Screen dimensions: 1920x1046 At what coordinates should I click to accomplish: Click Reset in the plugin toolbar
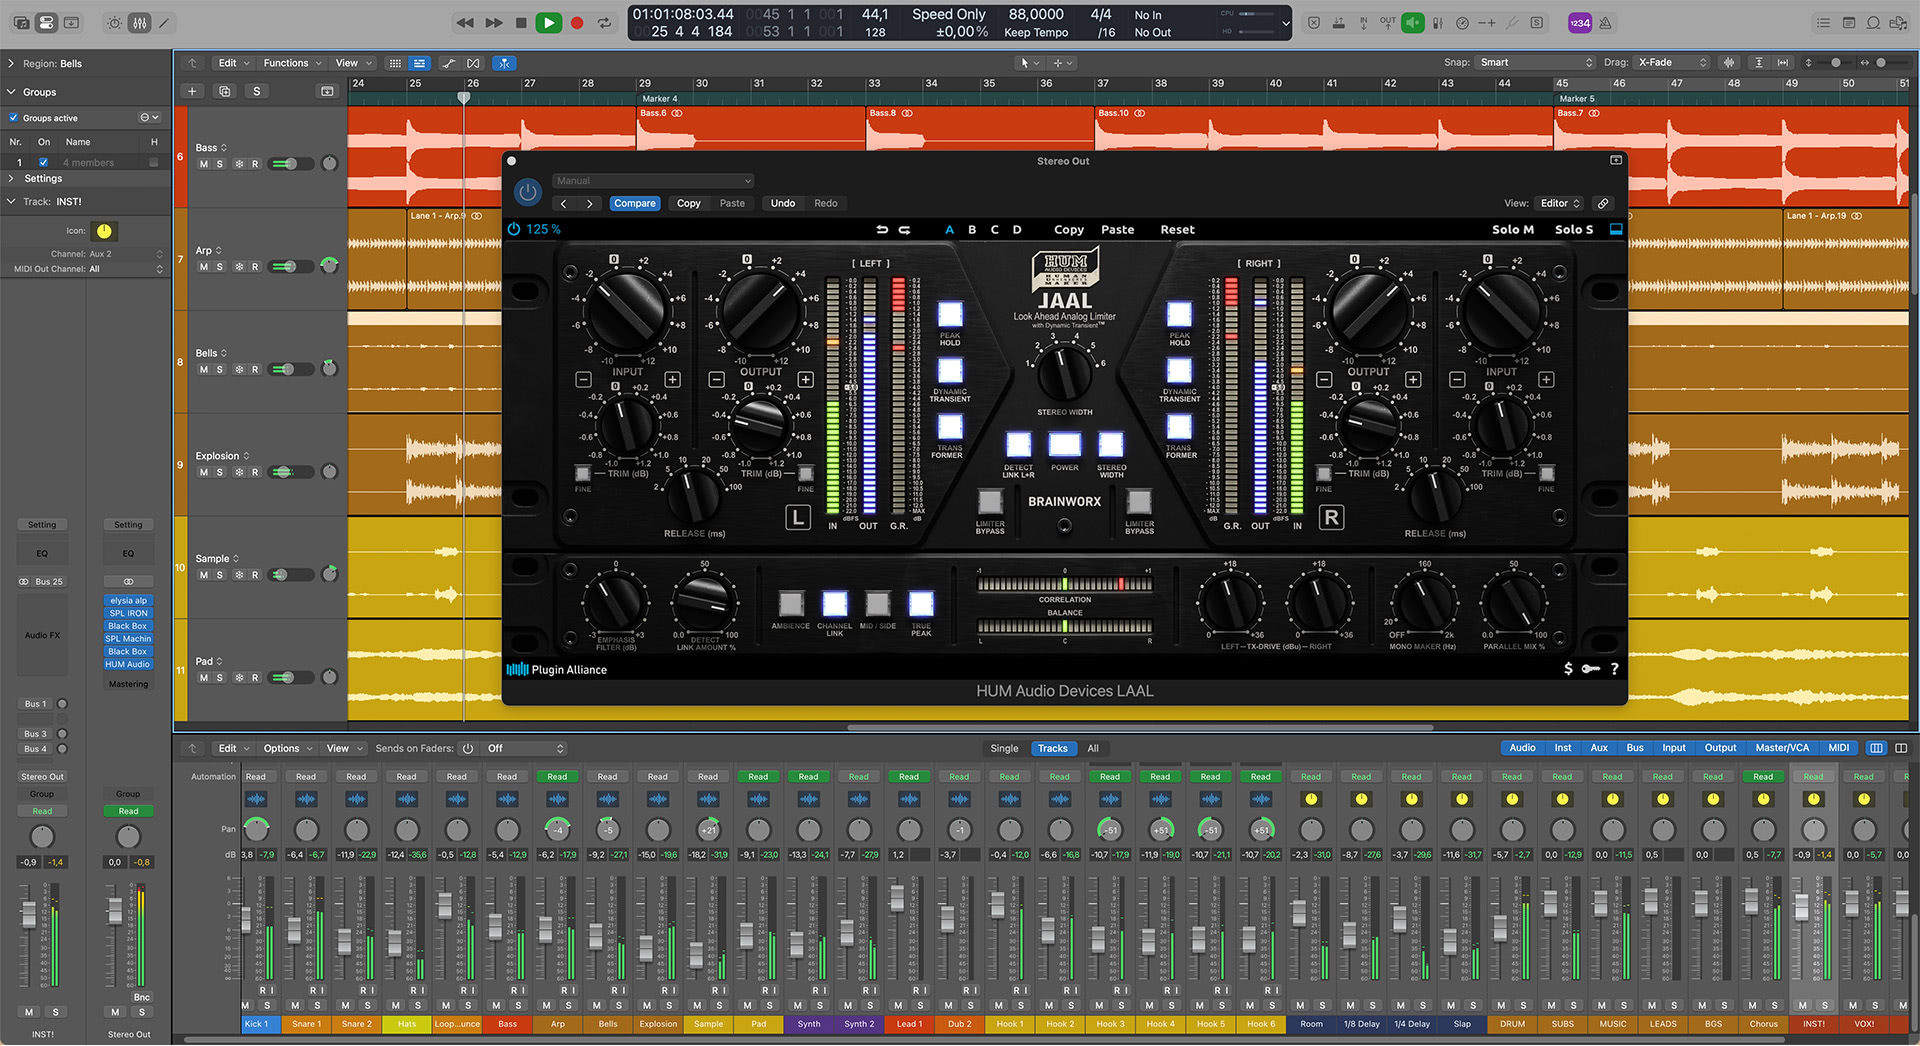1177,230
